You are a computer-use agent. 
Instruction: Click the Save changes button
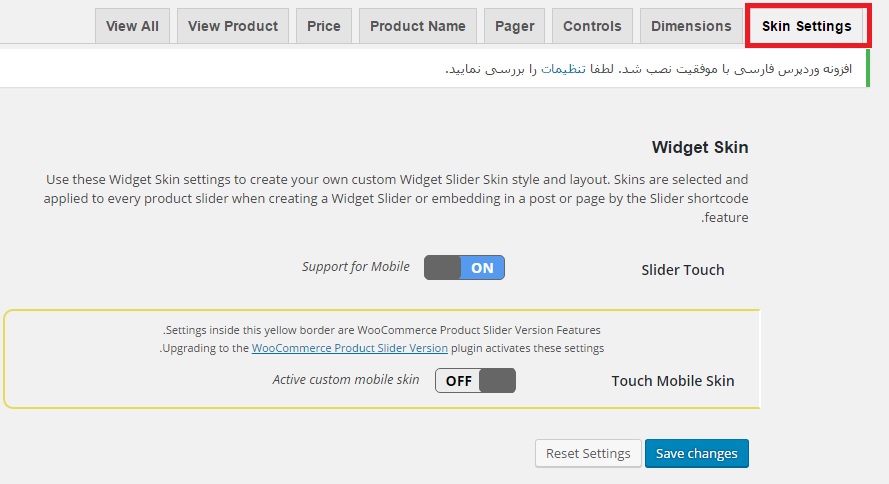pos(697,453)
